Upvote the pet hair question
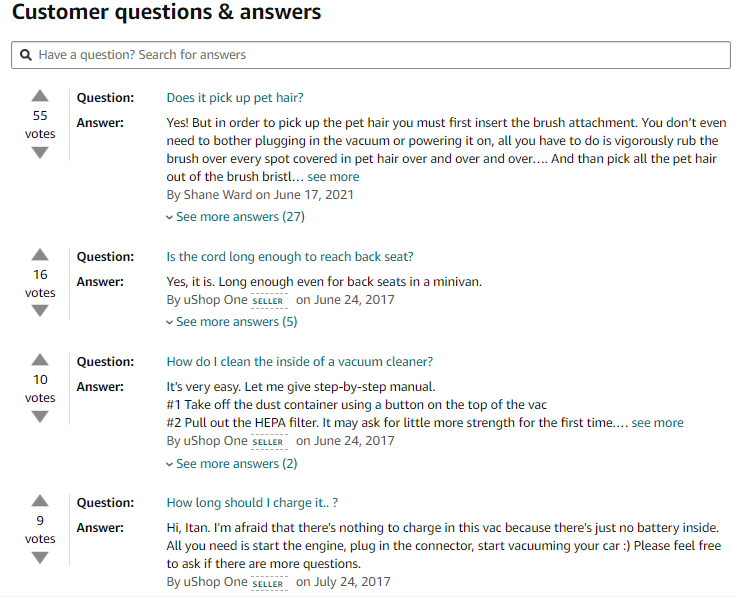736x597 pixels. coord(40,96)
